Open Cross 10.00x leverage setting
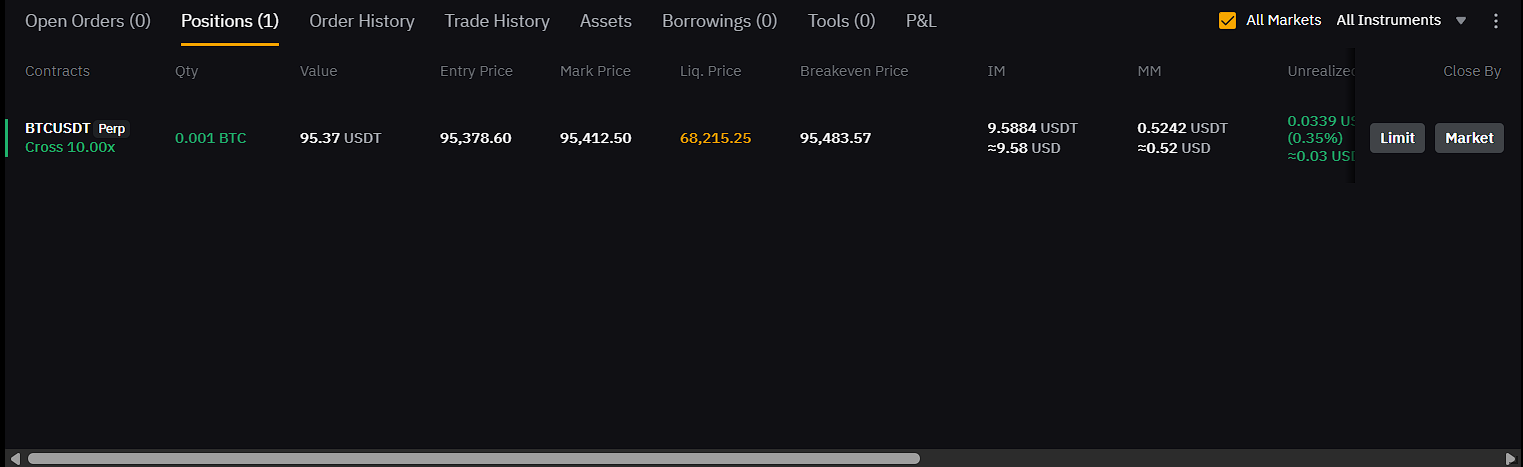The width and height of the screenshot is (1523, 467). click(x=70, y=147)
